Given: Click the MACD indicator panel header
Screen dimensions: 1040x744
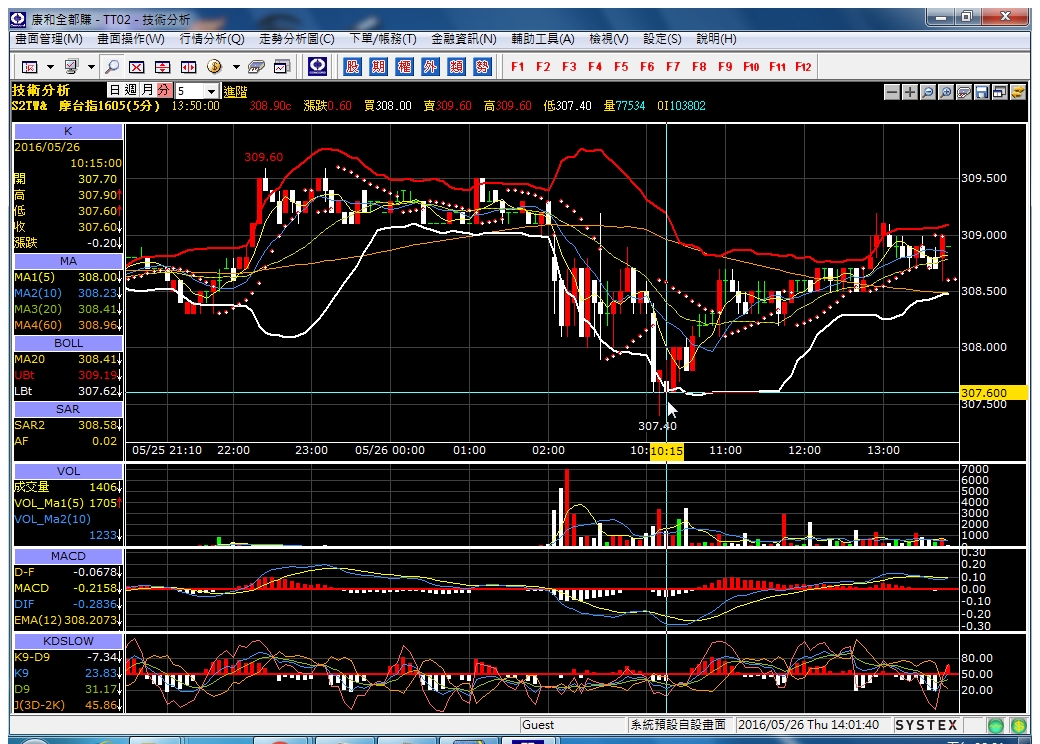Looking at the screenshot, I should pos(68,556).
